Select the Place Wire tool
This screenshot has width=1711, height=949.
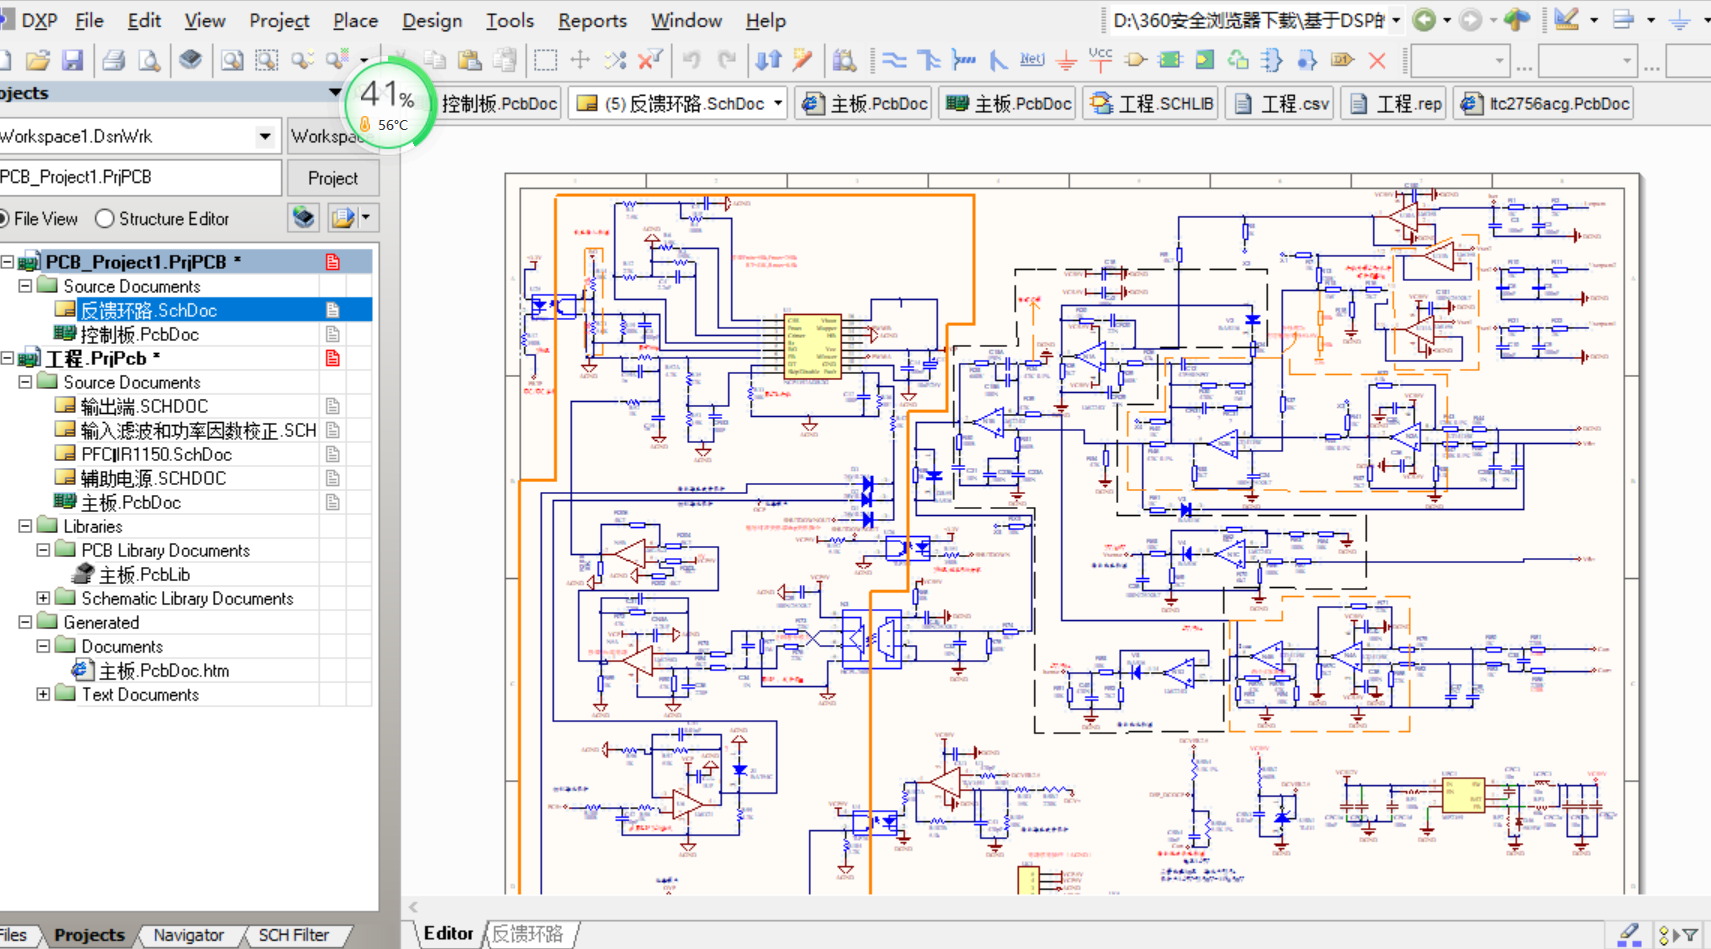(x=894, y=61)
